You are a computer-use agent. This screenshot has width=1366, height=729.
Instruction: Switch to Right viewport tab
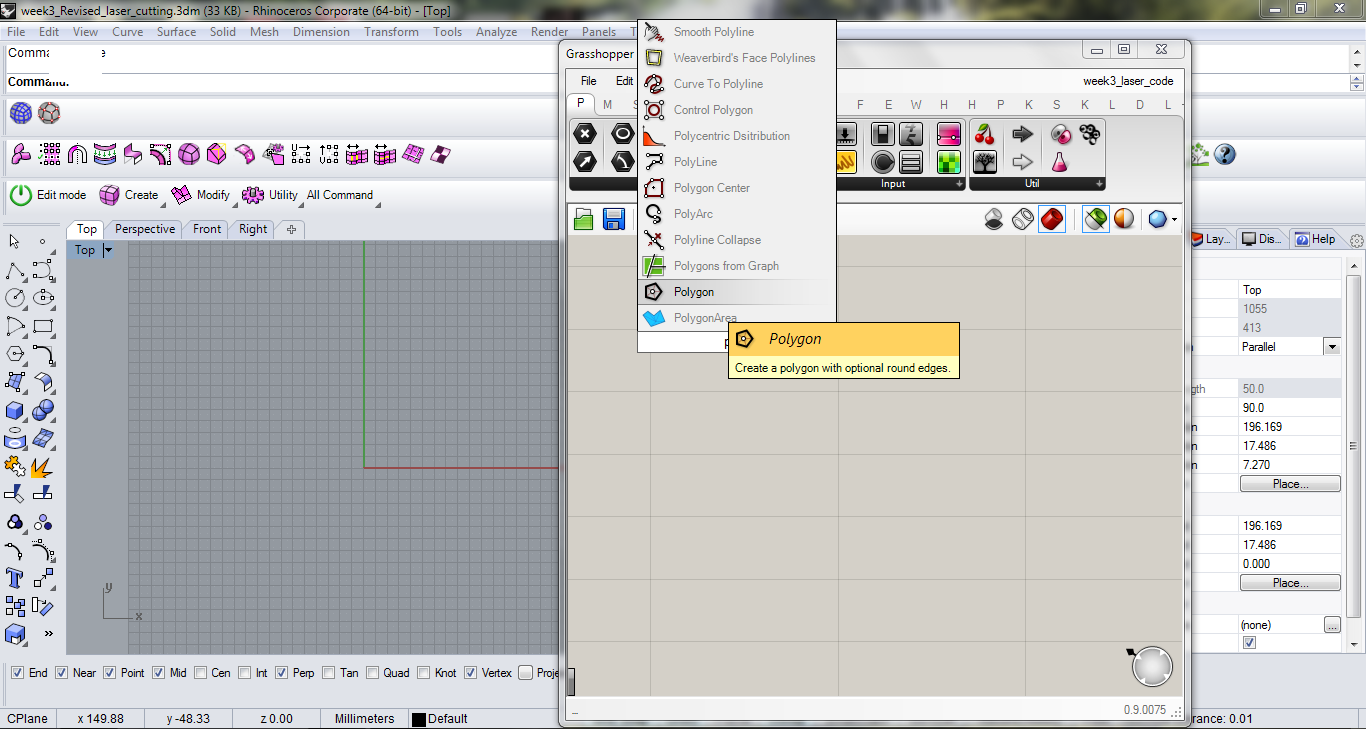(253, 229)
